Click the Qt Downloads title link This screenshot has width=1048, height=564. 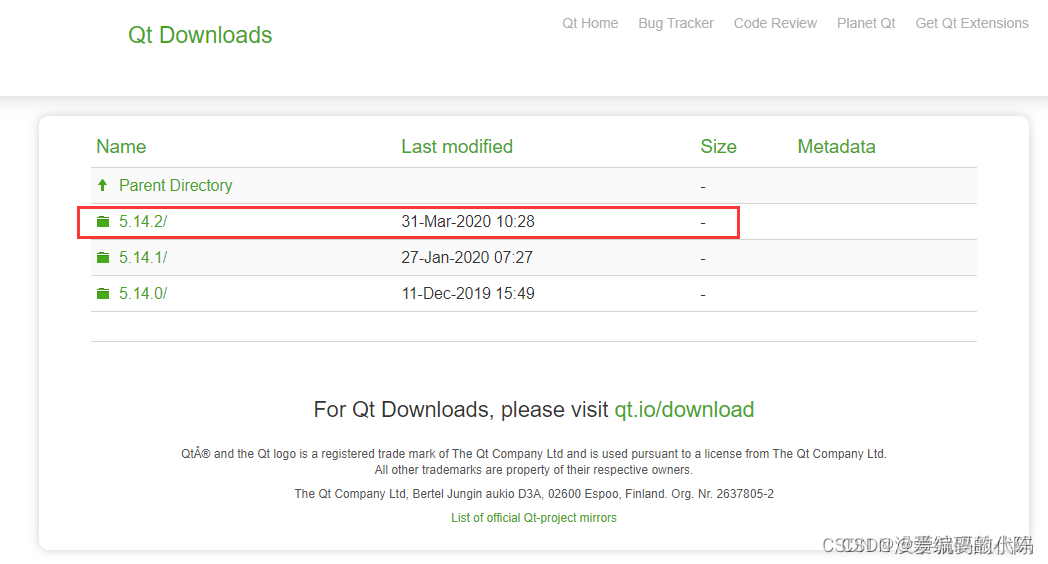point(200,35)
